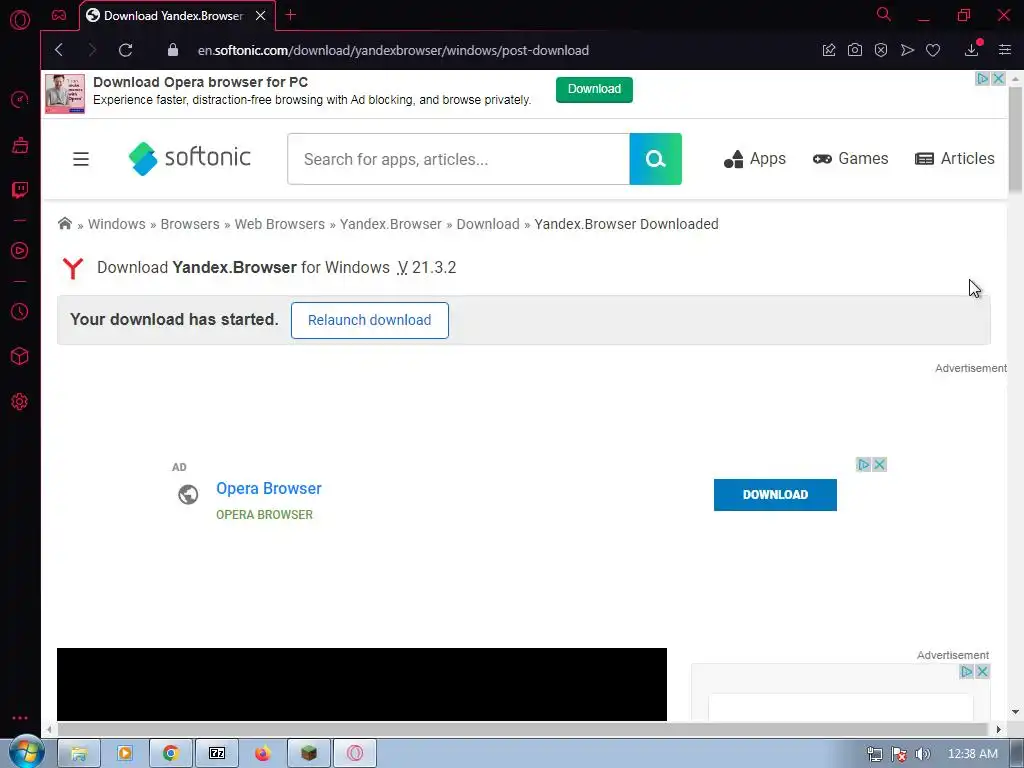The width and height of the screenshot is (1024, 768).
Task: Close the bottom right sidebar ad
Action: point(982,671)
